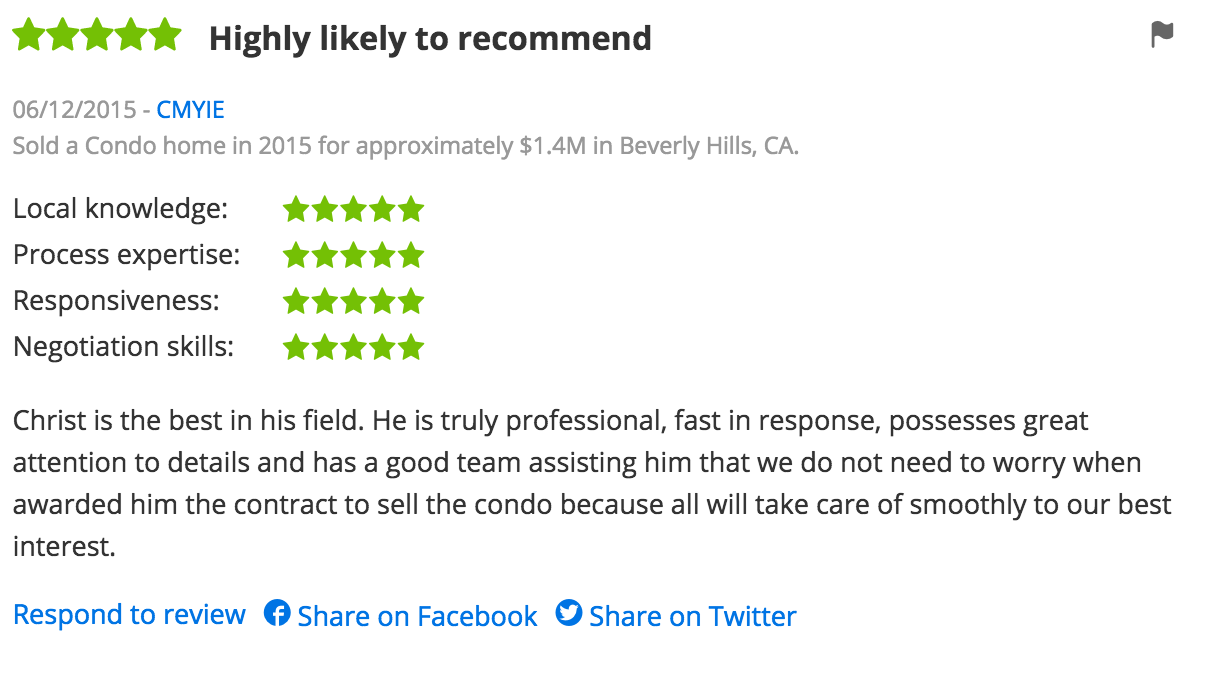Click Share on Twitter link
This screenshot has width=1206, height=674.
692,616
